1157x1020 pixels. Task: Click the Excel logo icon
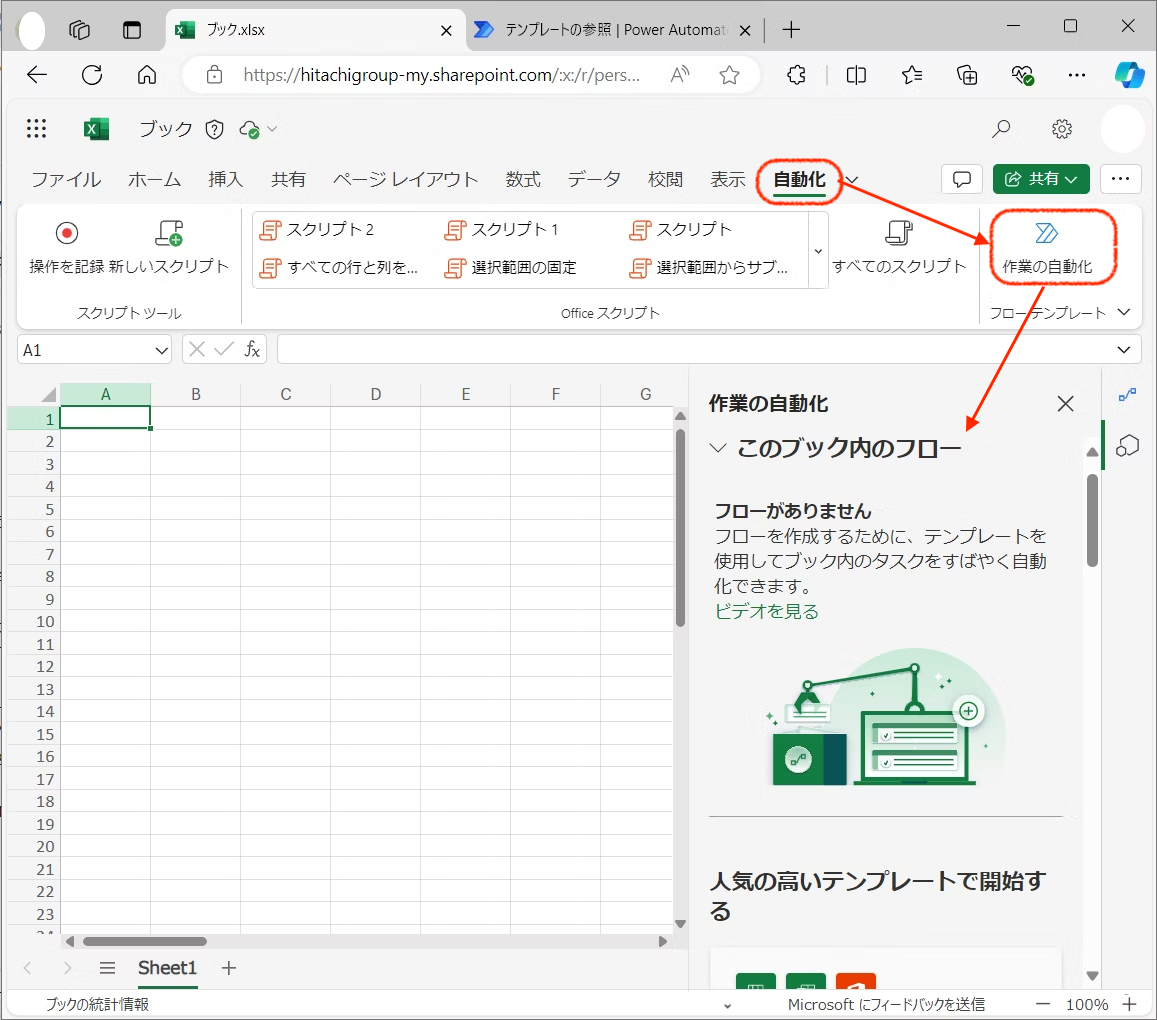click(96, 129)
